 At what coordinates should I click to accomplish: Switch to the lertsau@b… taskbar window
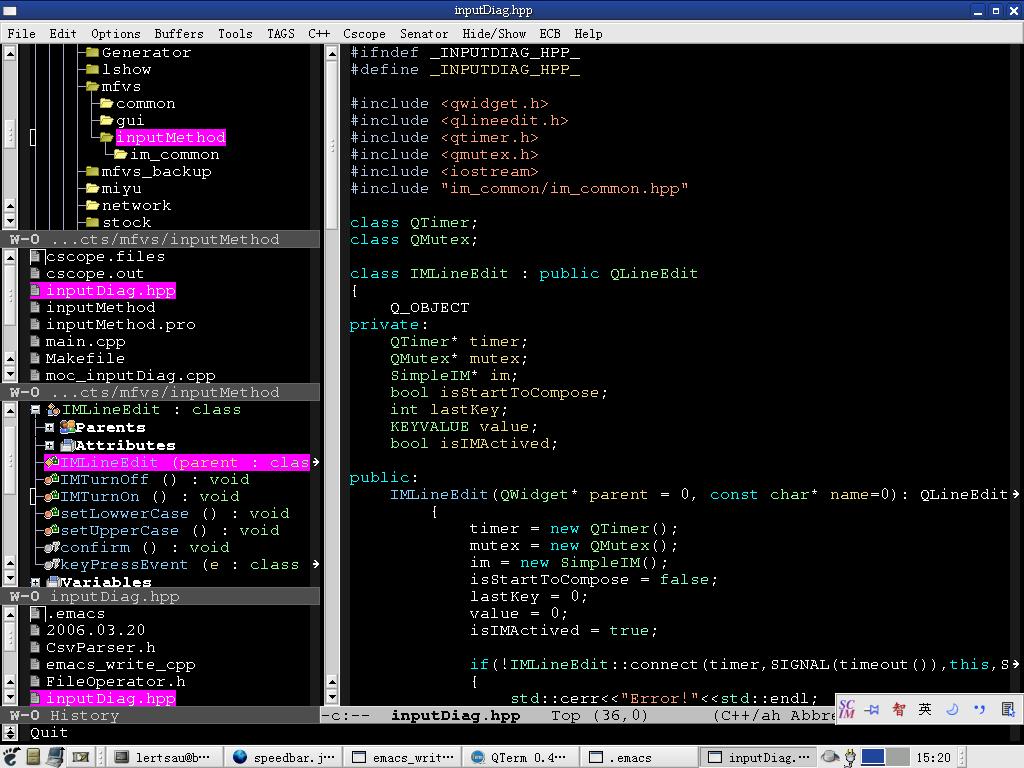click(163, 758)
